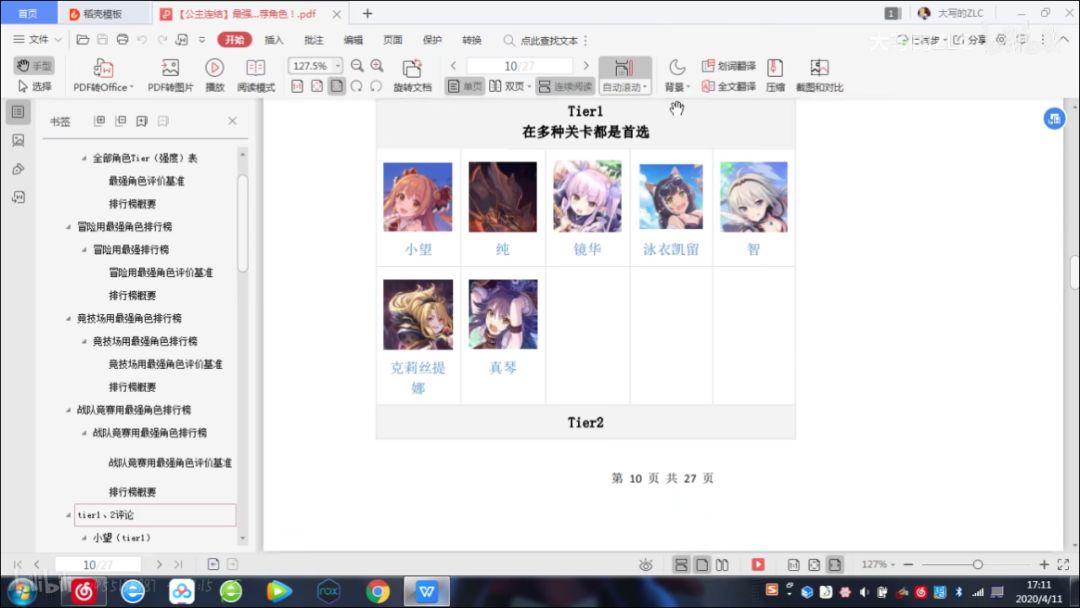Go to next page arrow in toolbar

pyautogui.click(x=586, y=65)
